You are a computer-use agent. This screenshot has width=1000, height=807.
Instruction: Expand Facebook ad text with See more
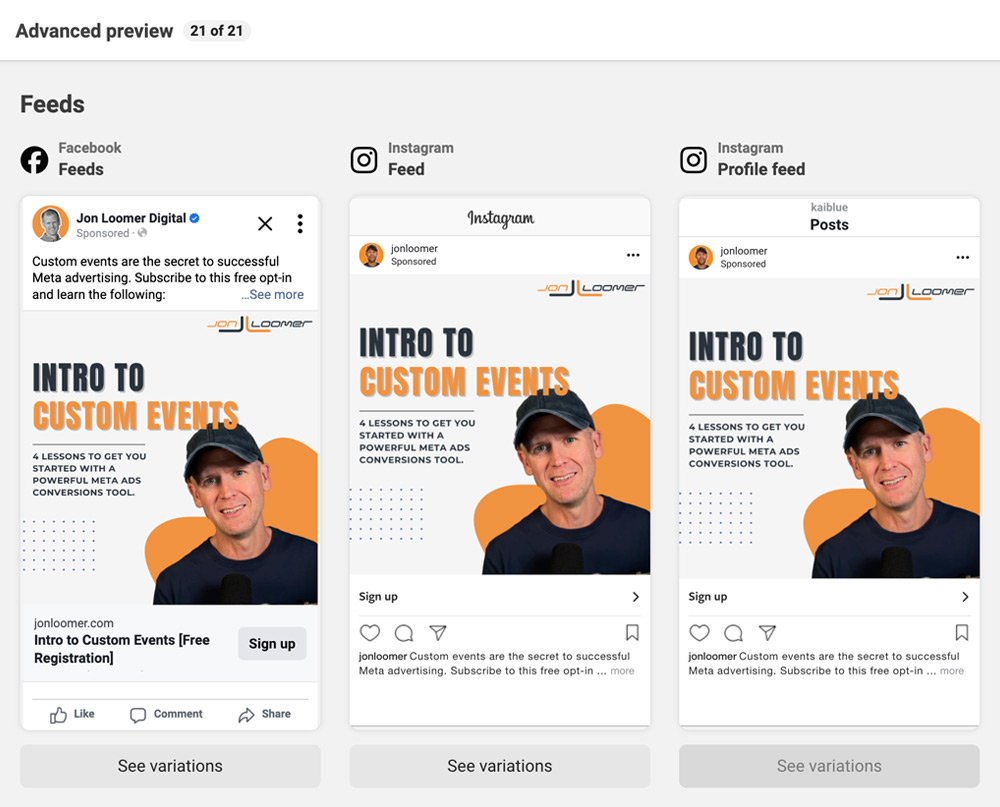click(x=272, y=295)
